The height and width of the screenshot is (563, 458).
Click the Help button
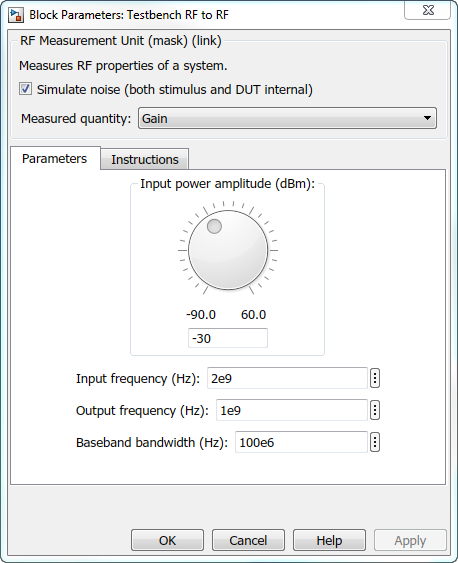pyautogui.click(x=329, y=540)
